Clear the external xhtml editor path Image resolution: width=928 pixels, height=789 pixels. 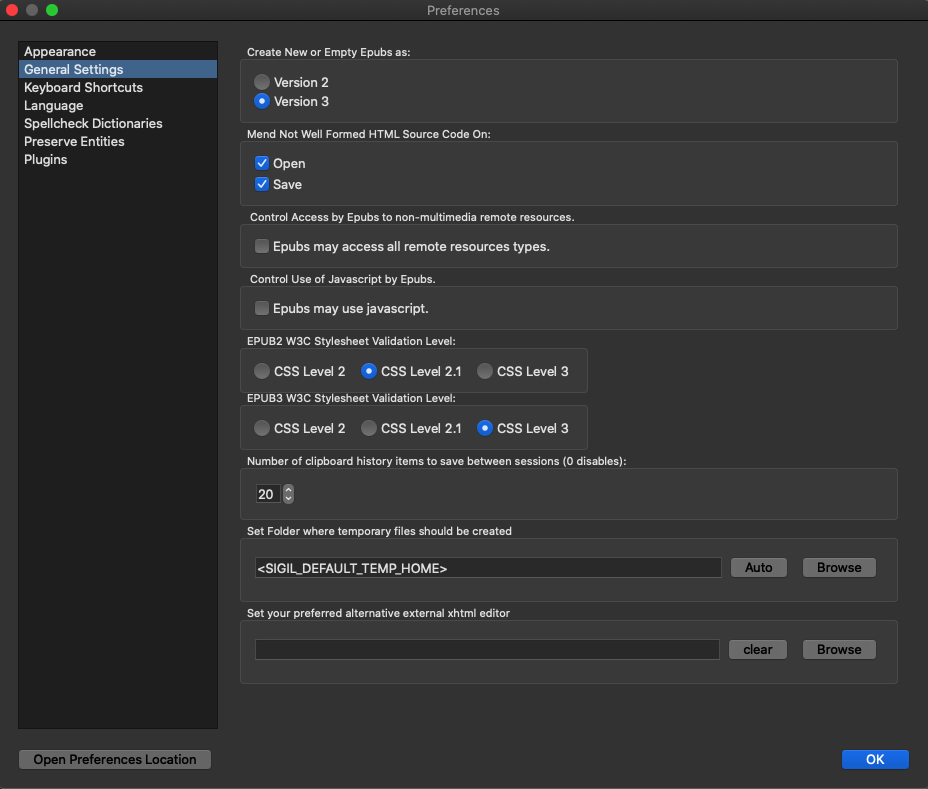click(758, 649)
